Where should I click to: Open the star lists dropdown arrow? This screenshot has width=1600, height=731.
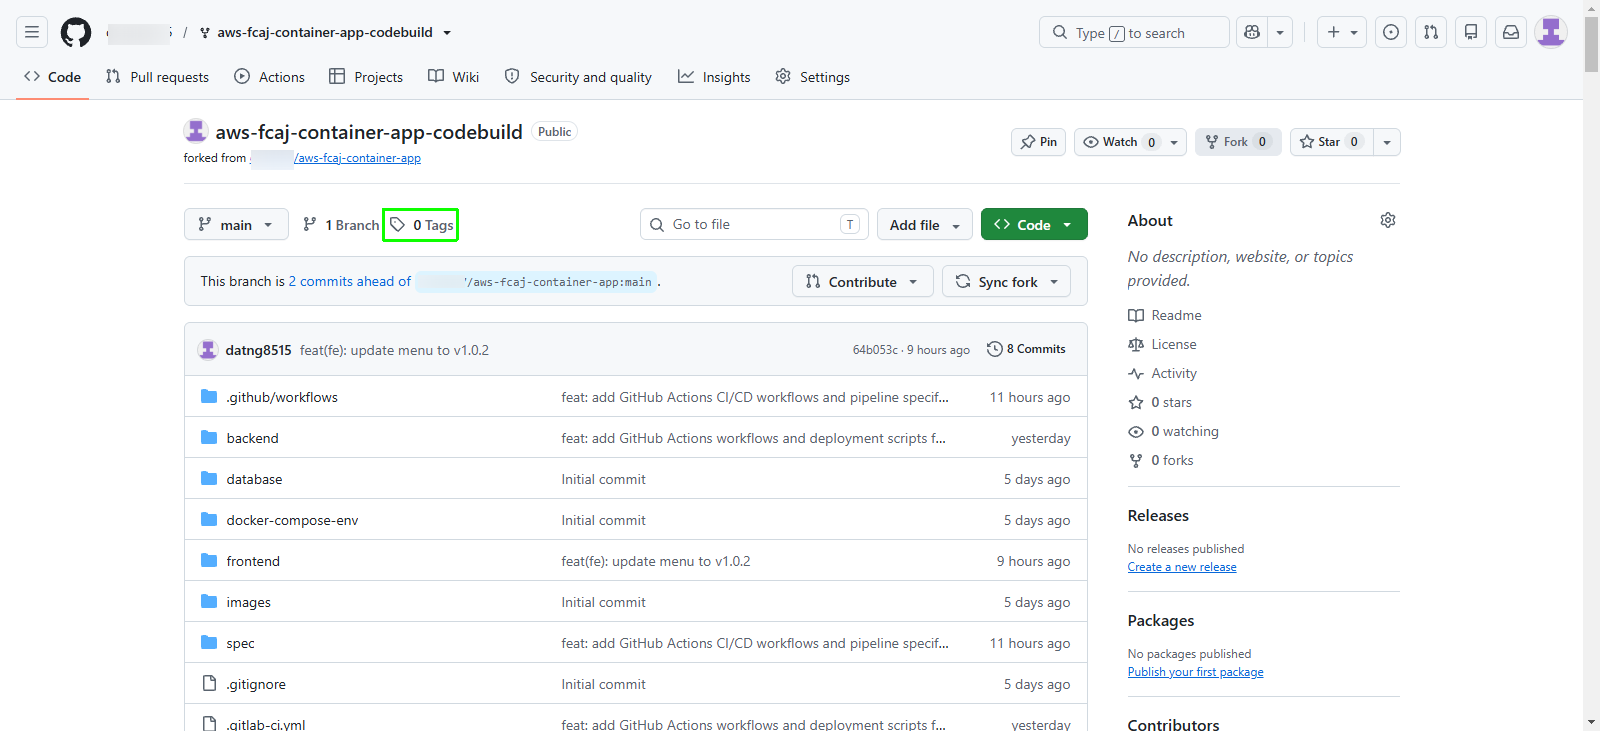[1387, 142]
